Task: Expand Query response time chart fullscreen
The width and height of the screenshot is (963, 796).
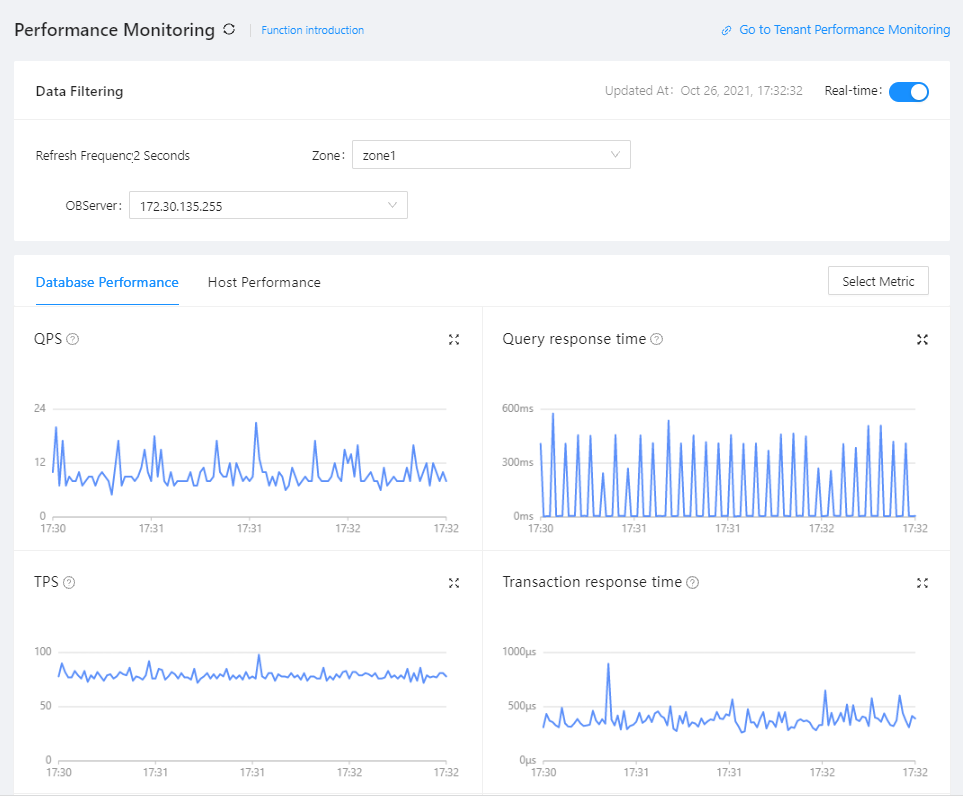Action: [922, 340]
